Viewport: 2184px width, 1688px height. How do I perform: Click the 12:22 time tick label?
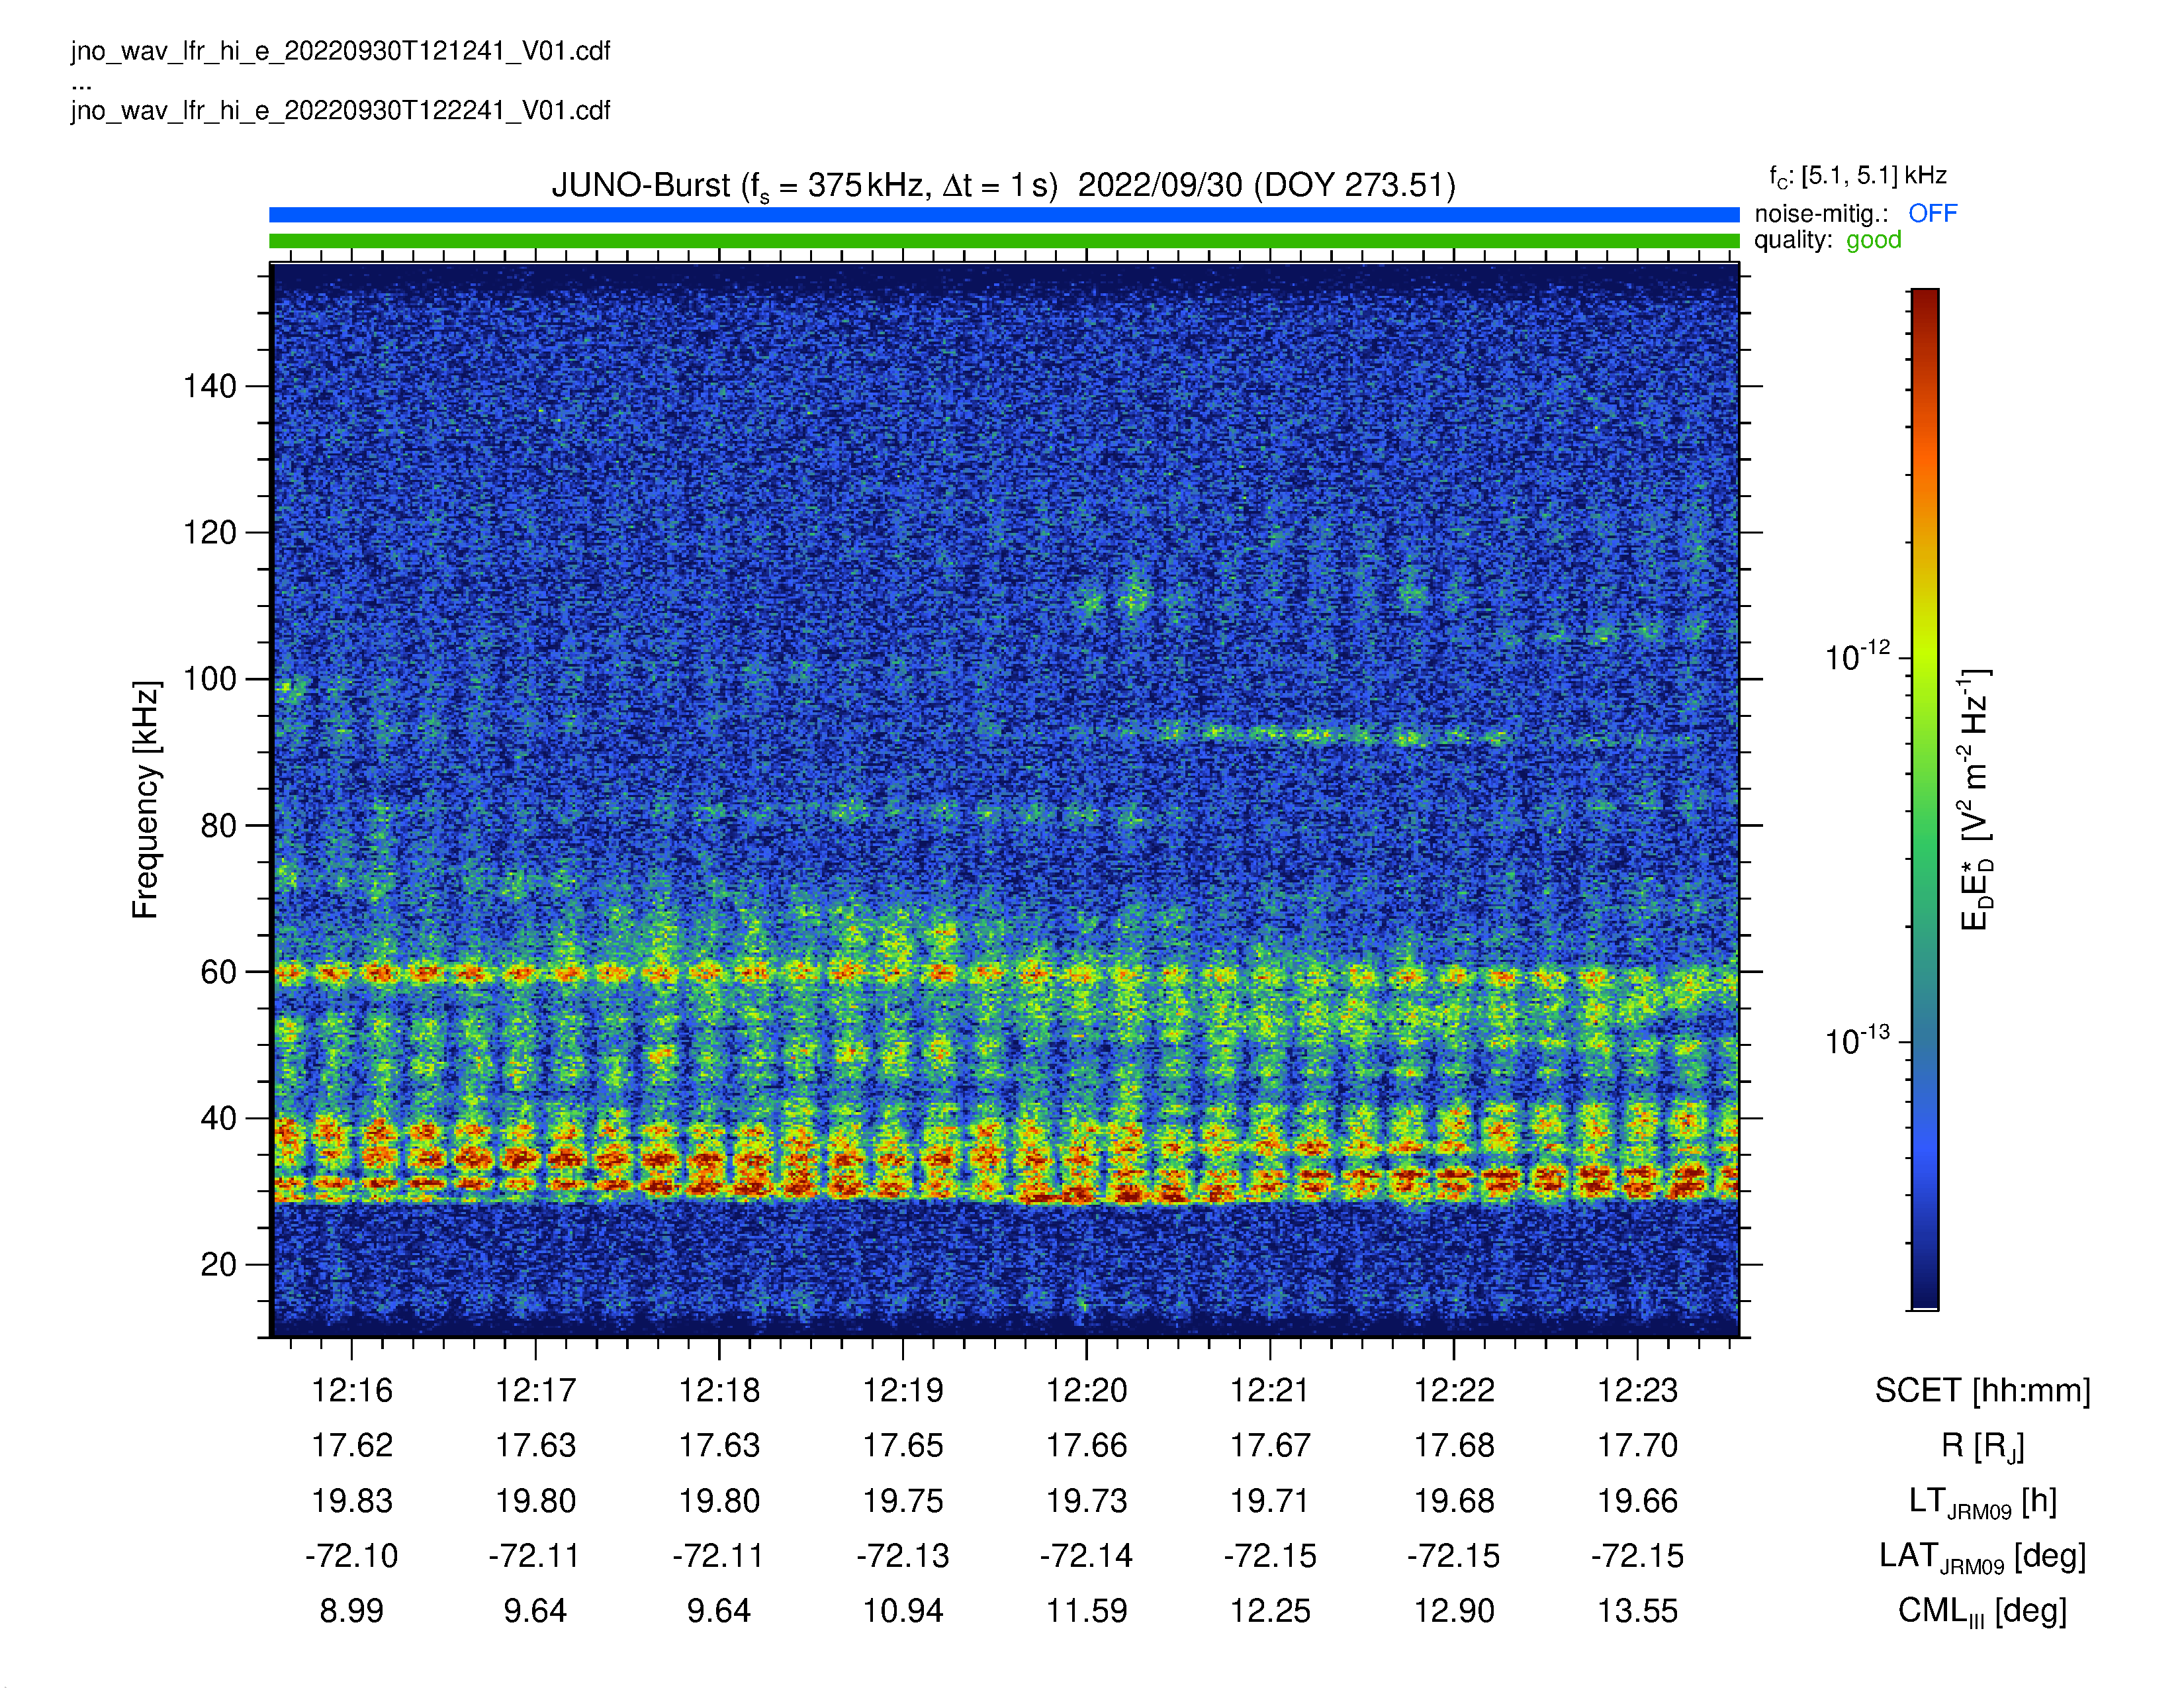tap(1454, 1390)
